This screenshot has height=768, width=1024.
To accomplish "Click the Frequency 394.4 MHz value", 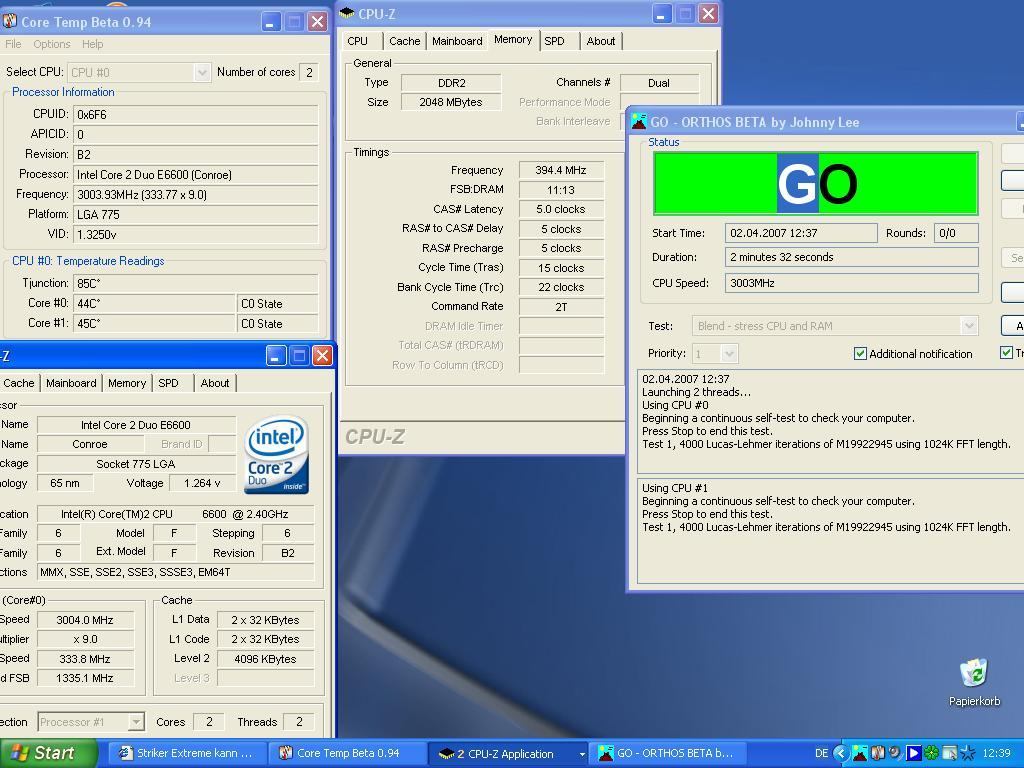I will [x=561, y=170].
